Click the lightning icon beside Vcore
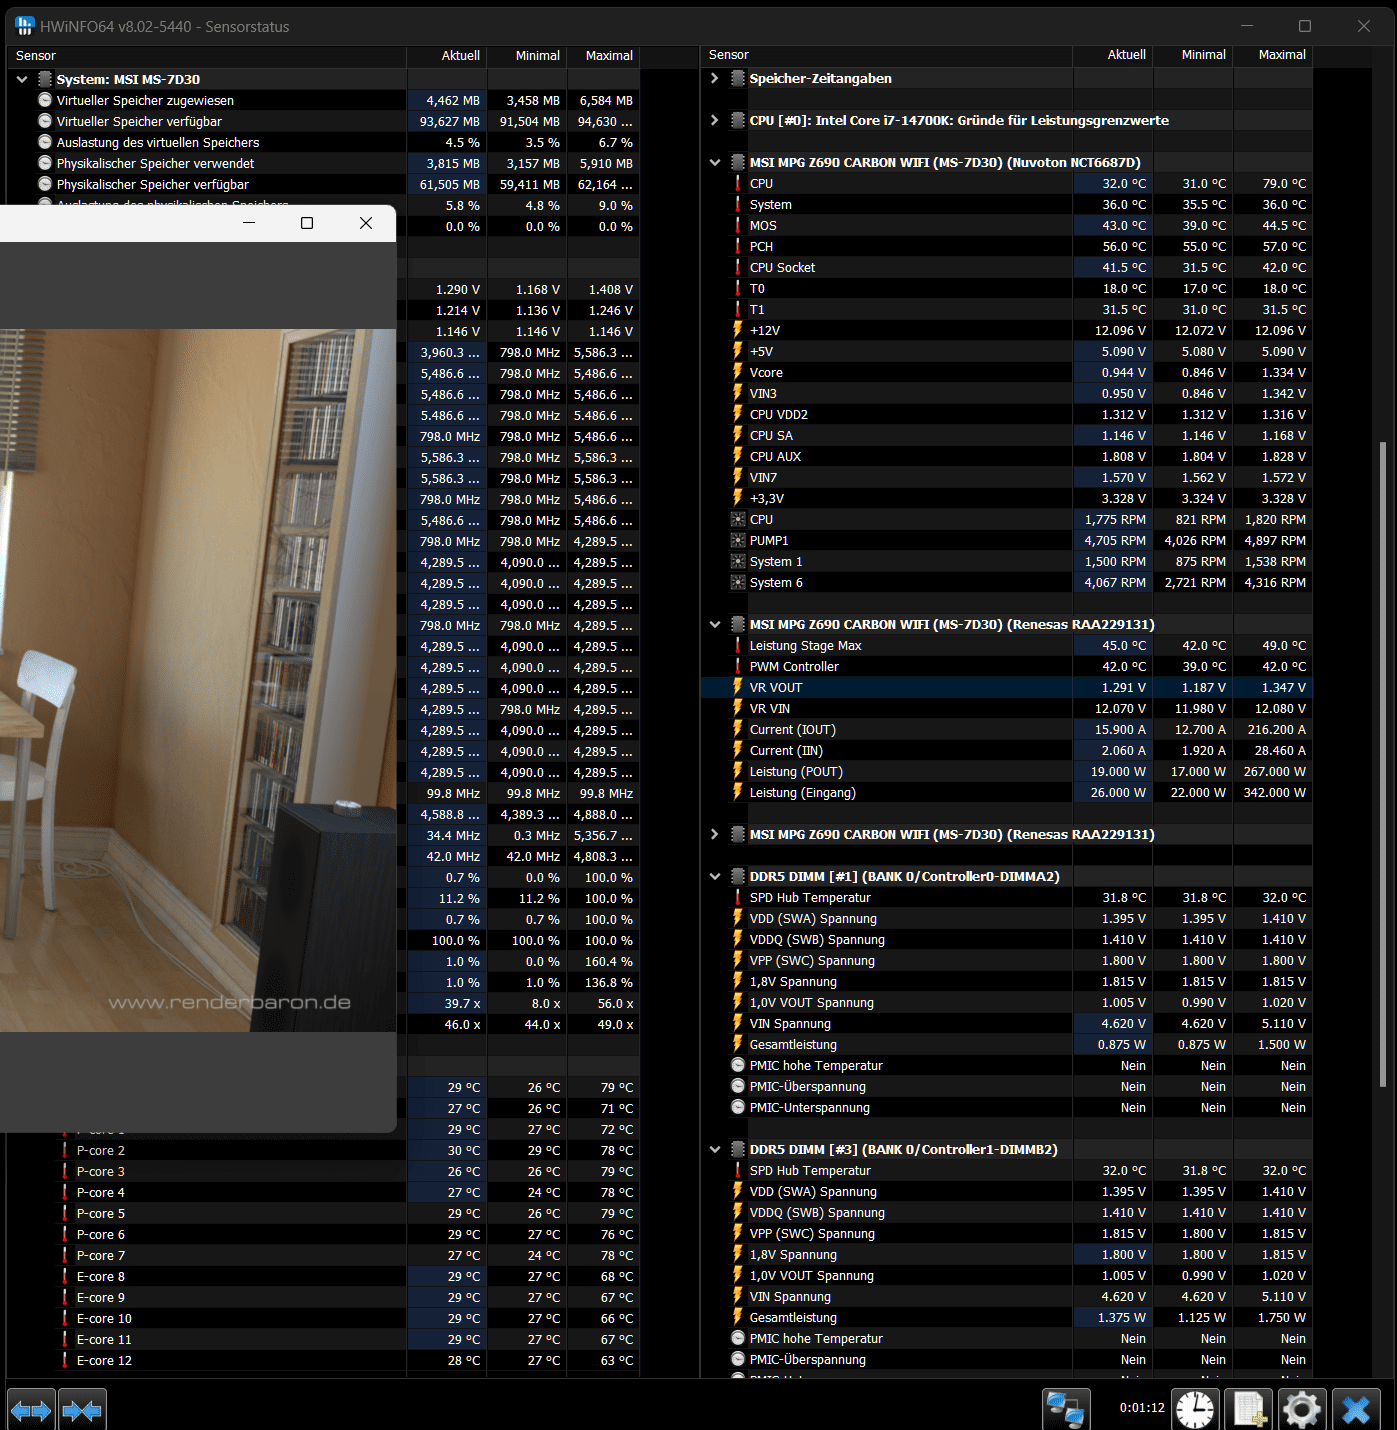The image size is (1397, 1430). [738, 372]
